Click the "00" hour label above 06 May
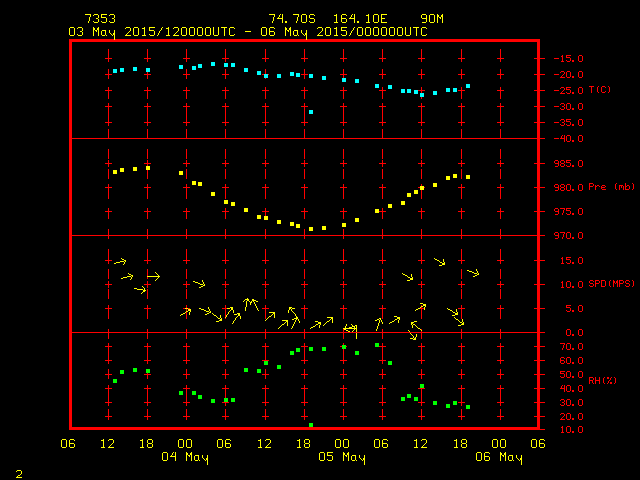 point(499,444)
